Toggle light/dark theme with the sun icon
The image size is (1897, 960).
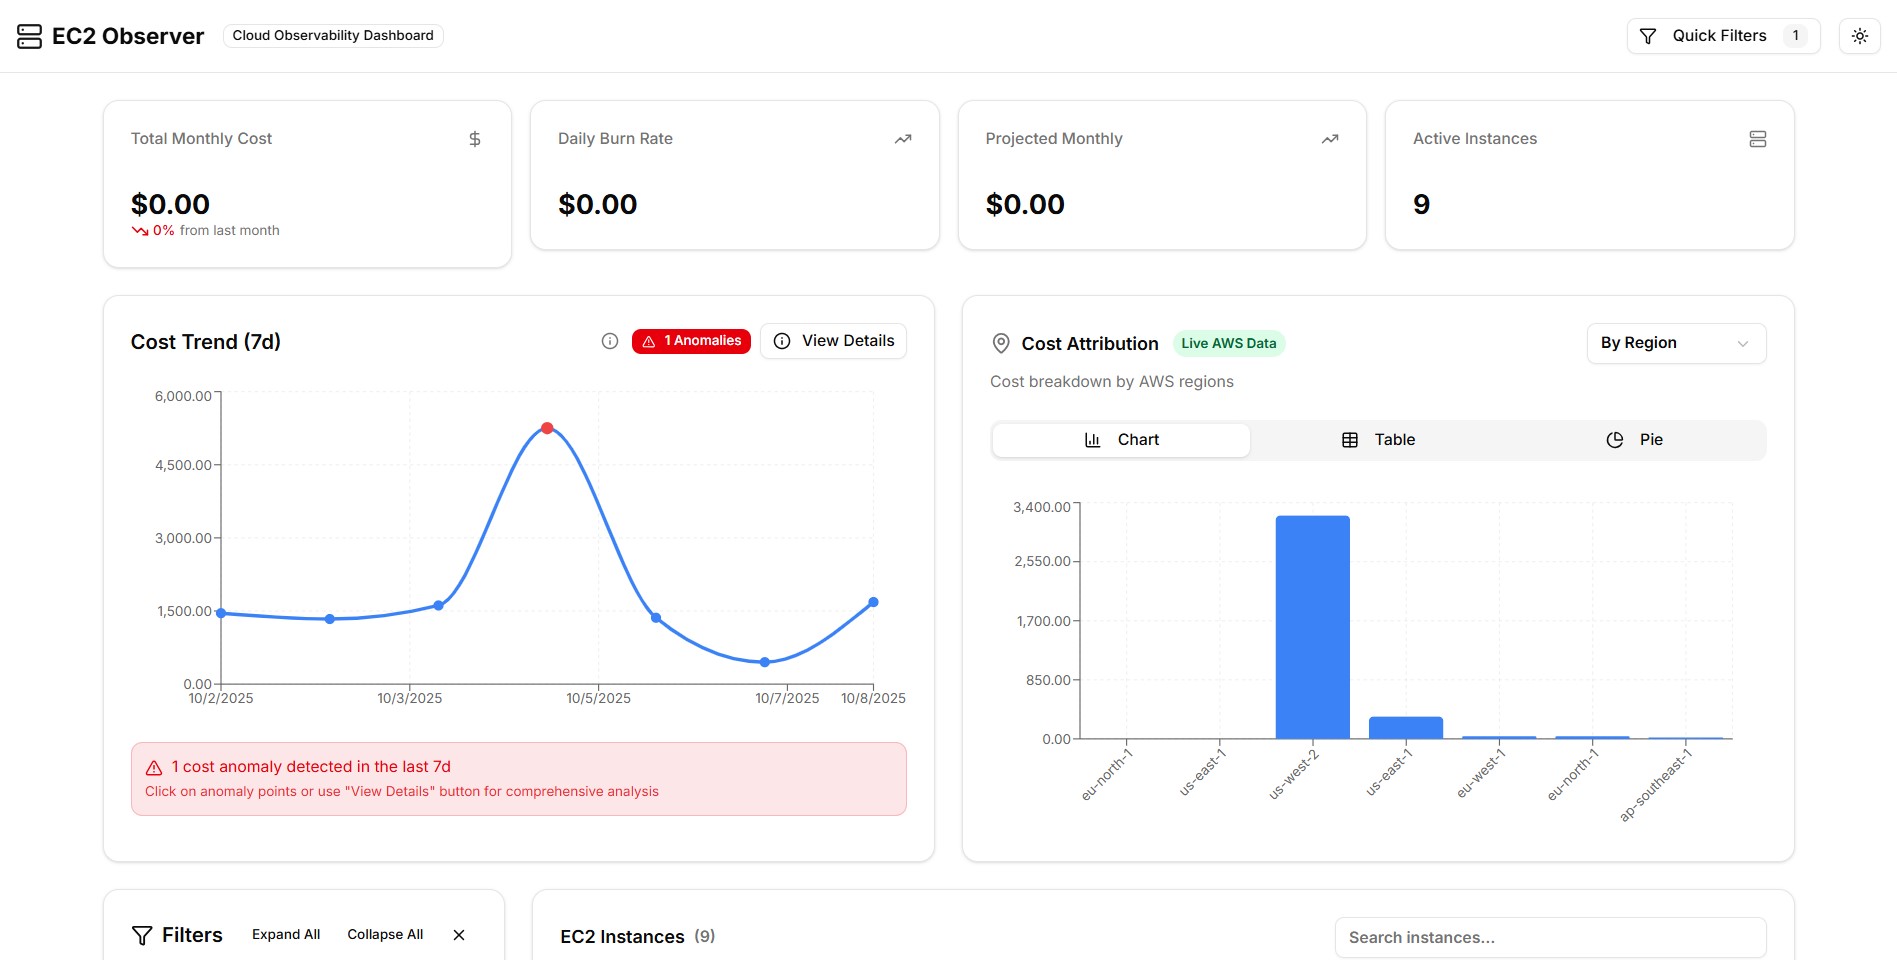pos(1860,36)
